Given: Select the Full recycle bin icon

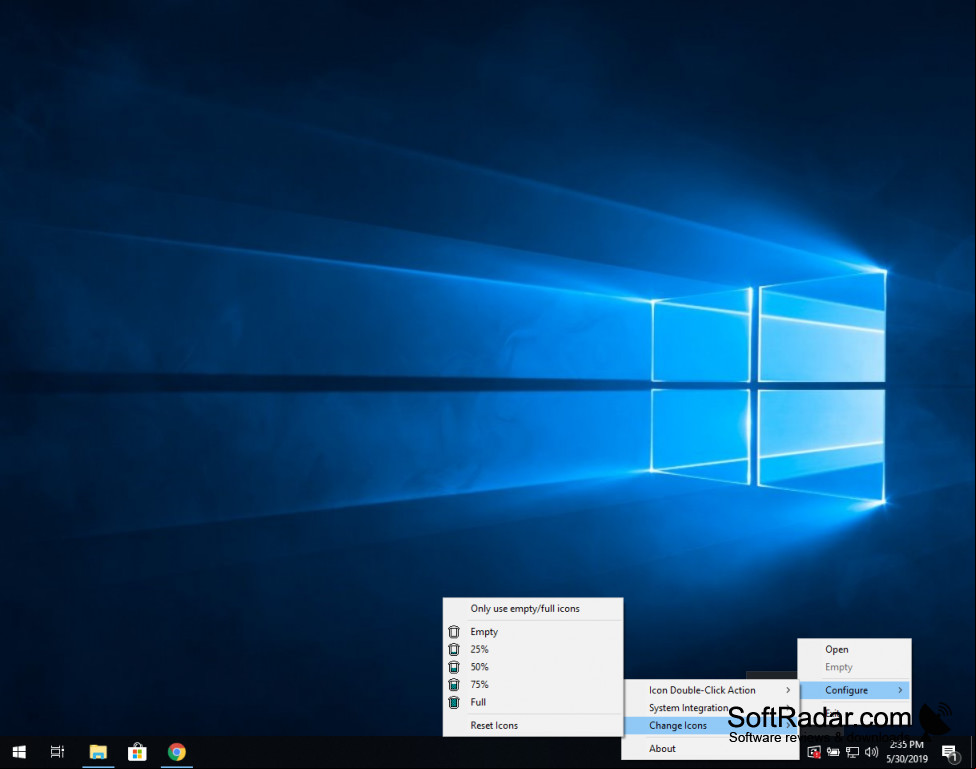Looking at the screenshot, I should (533, 702).
